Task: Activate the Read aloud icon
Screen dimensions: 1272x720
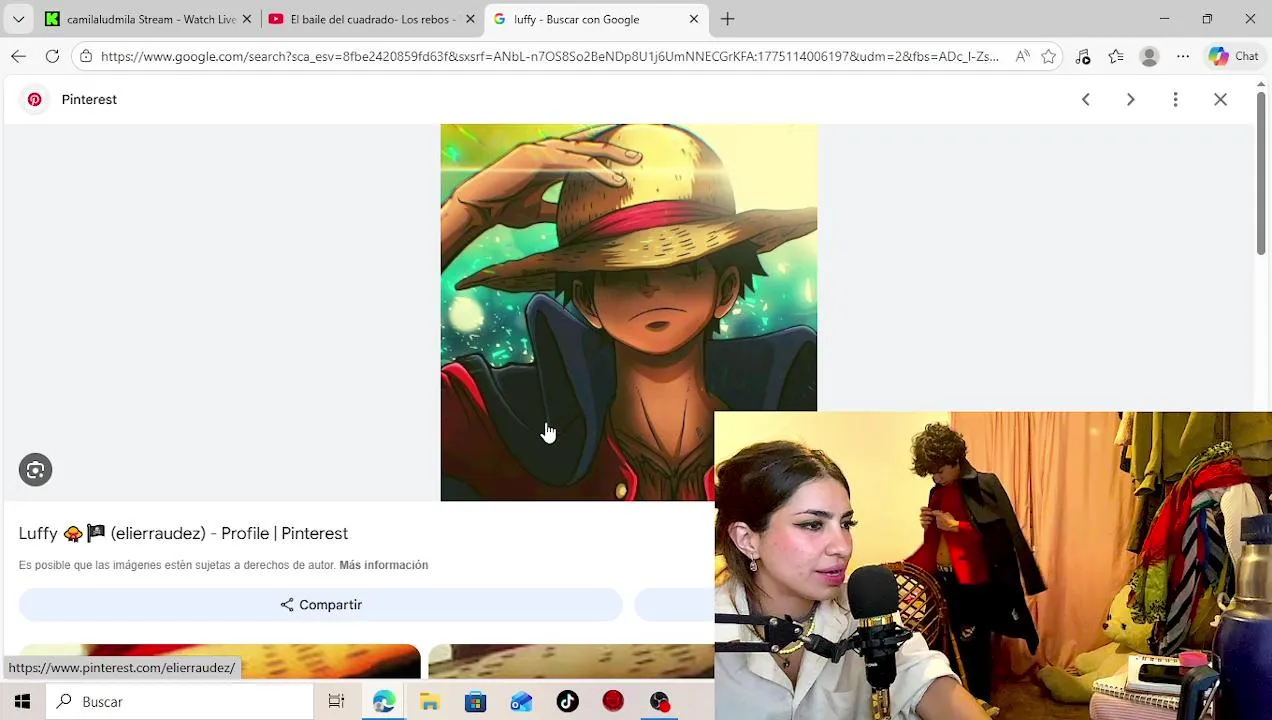Action: [x=1022, y=57]
